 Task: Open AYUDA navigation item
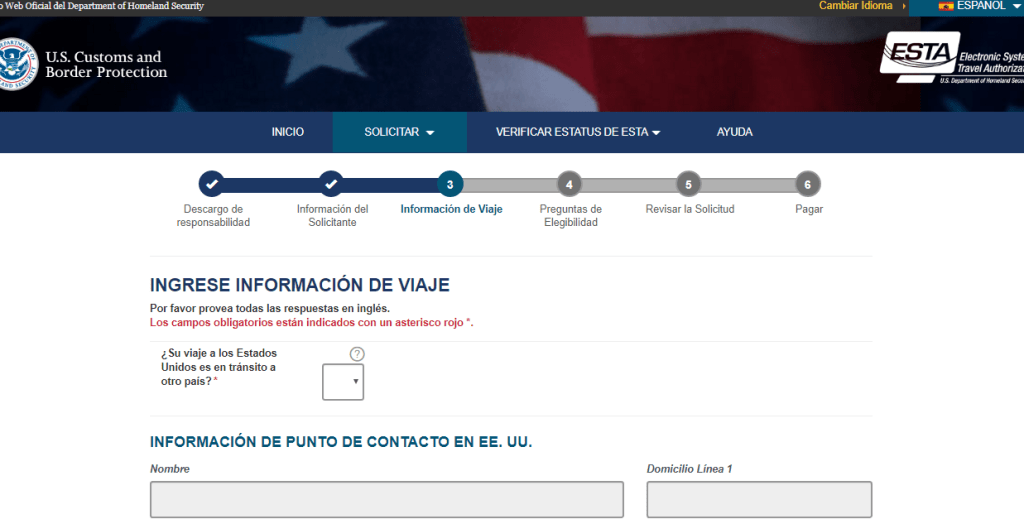(734, 132)
